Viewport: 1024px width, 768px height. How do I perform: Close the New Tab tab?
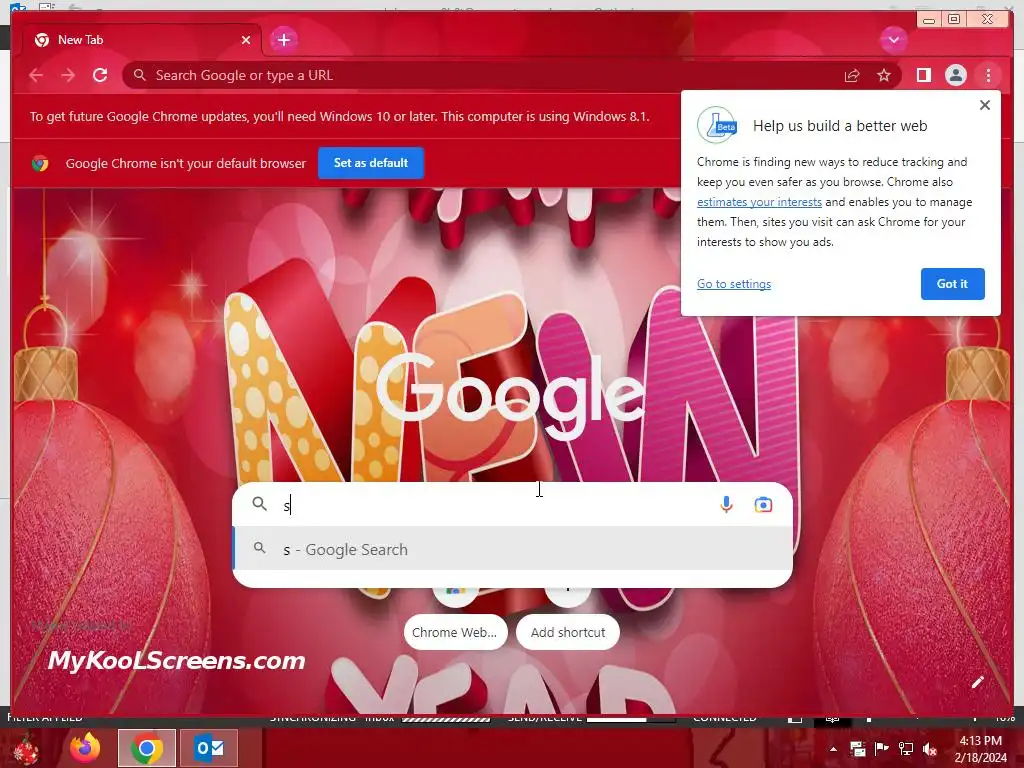tap(246, 40)
